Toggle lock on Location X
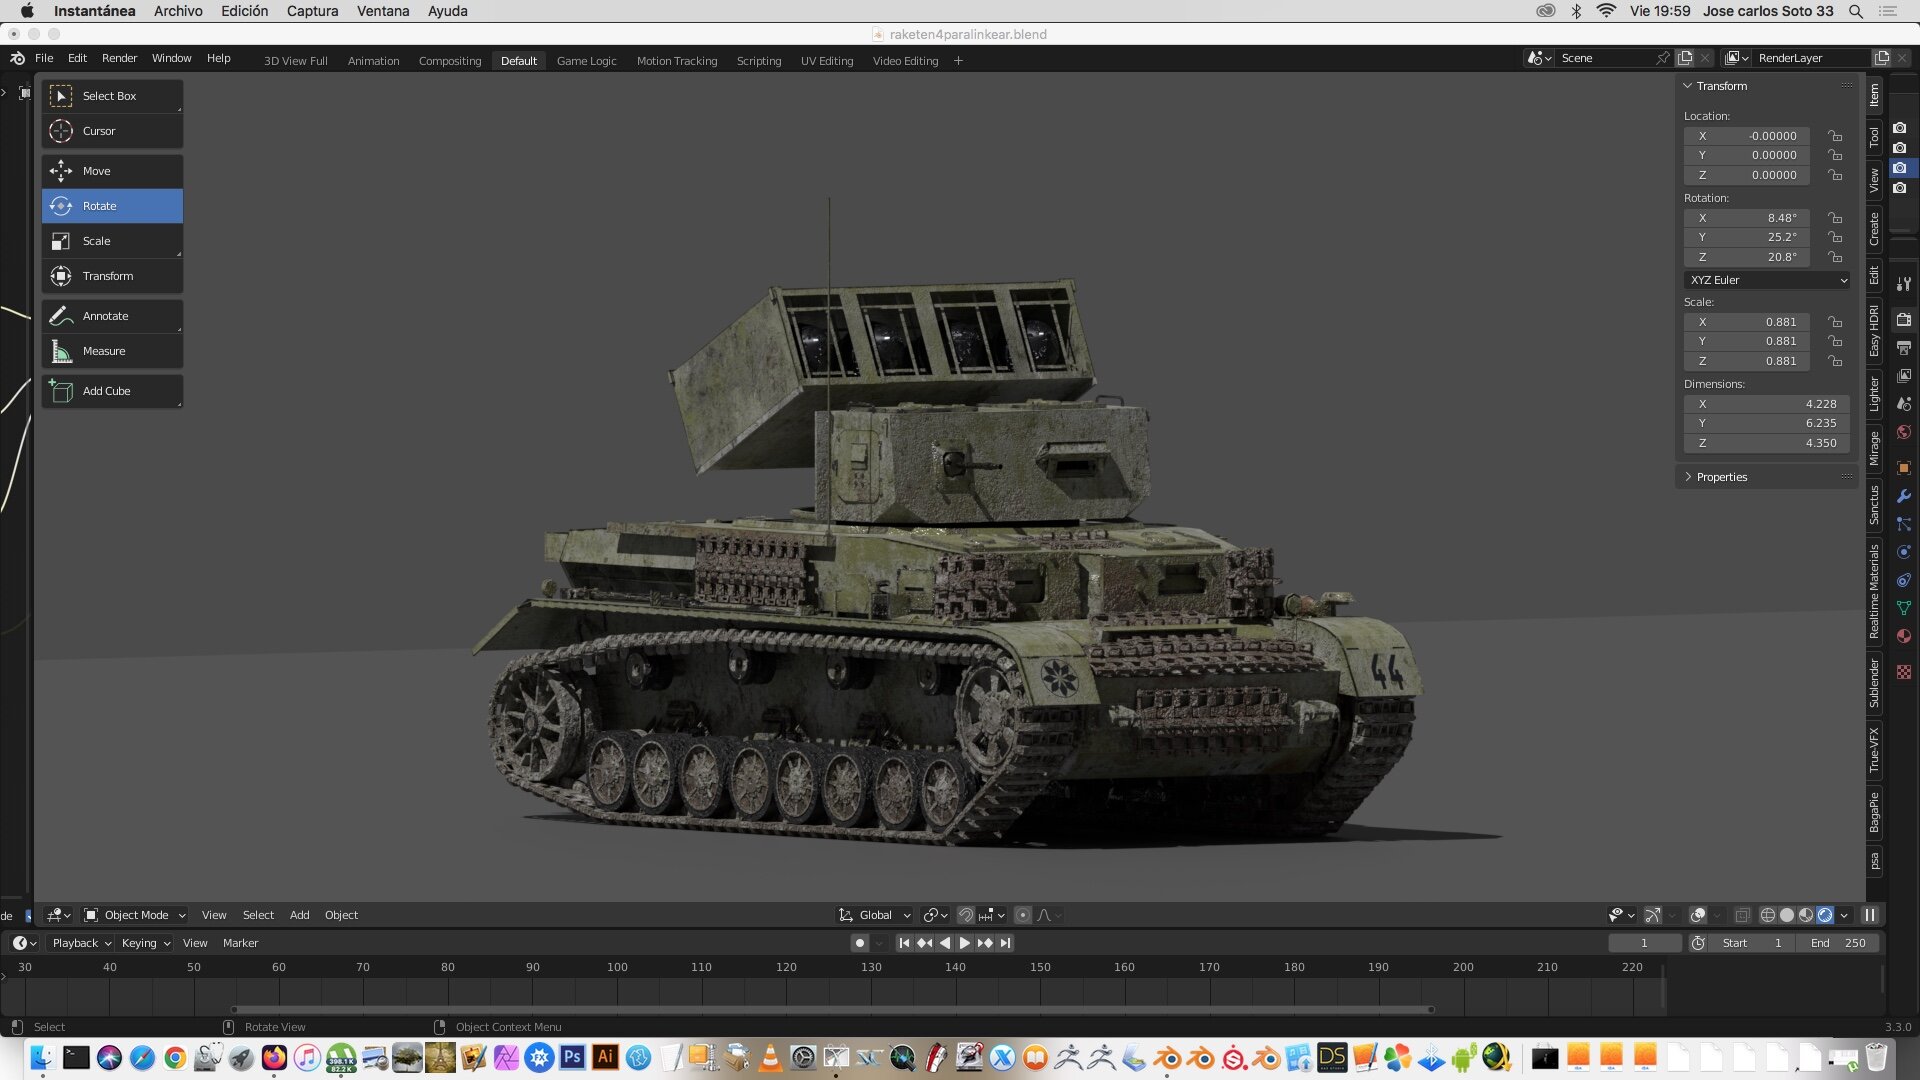The height and width of the screenshot is (1080, 1920). click(x=1835, y=136)
